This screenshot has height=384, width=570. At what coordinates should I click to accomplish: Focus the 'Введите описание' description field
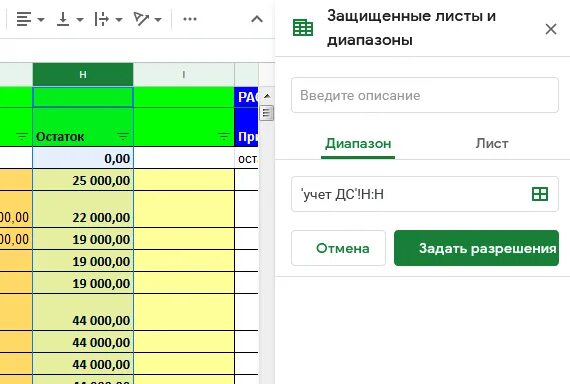[x=425, y=95]
